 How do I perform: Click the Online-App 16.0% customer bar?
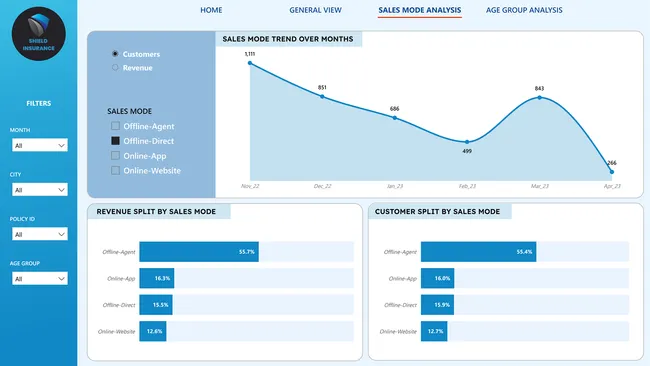pos(437,278)
